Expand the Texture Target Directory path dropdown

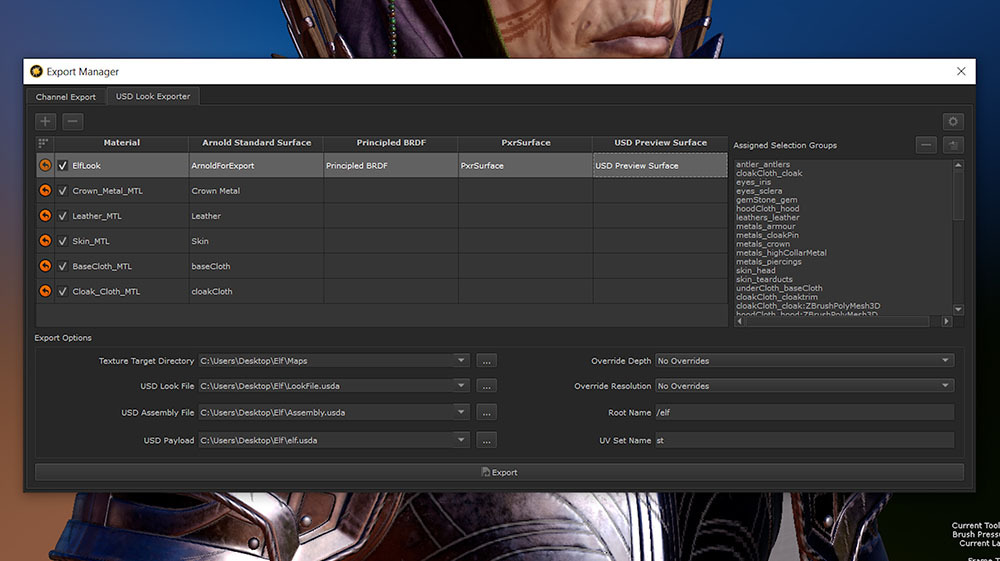coord(461,361)
